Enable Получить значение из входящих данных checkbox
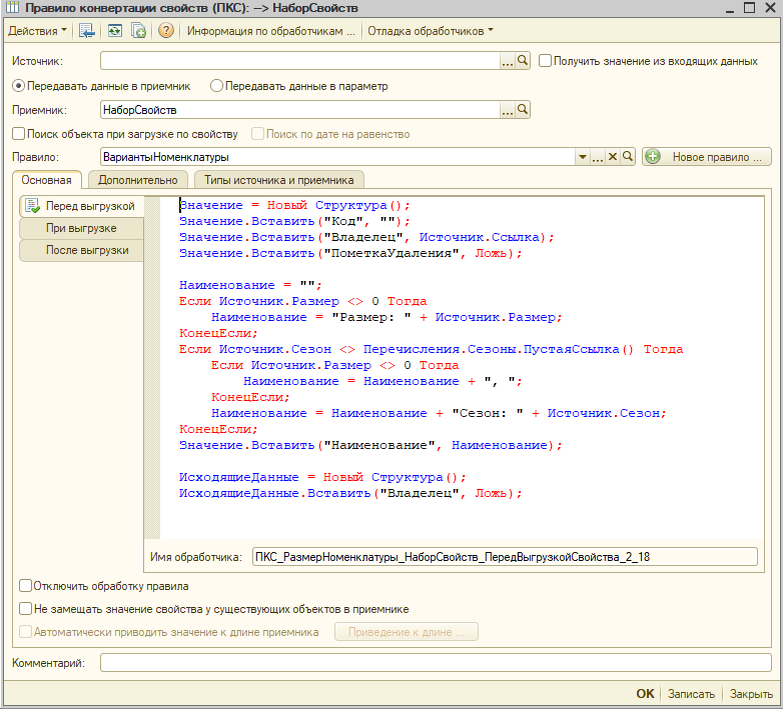 (x=545, y=61)
